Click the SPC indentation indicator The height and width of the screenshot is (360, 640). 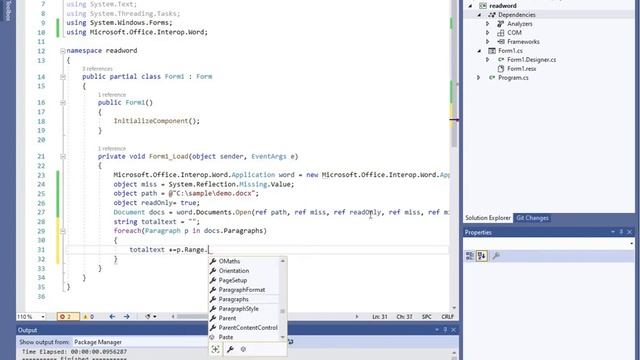tap(427, 317)
